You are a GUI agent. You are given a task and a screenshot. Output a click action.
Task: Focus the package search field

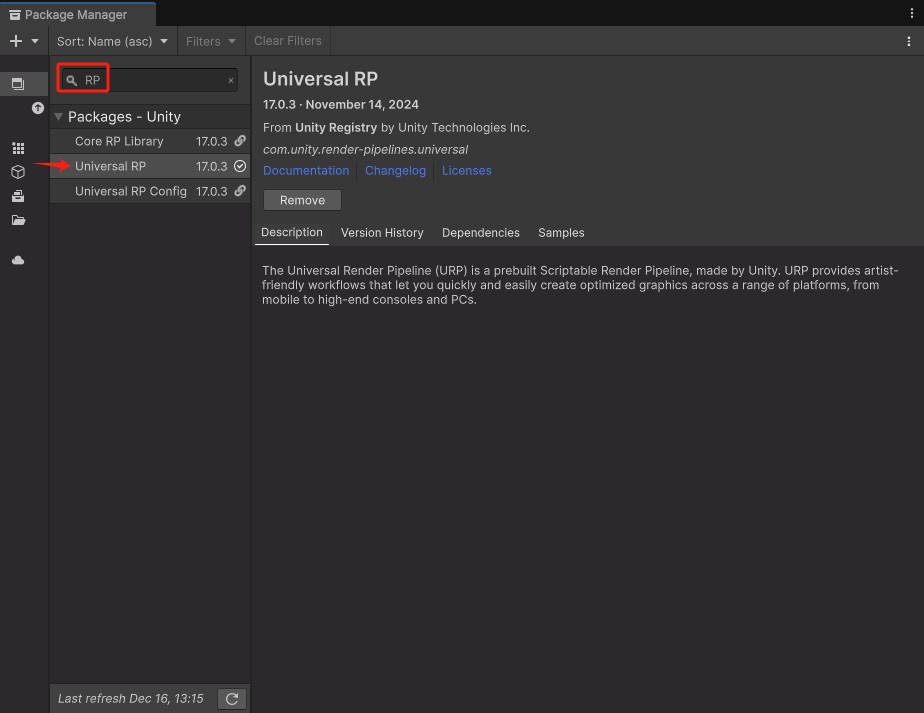point(148,80)
